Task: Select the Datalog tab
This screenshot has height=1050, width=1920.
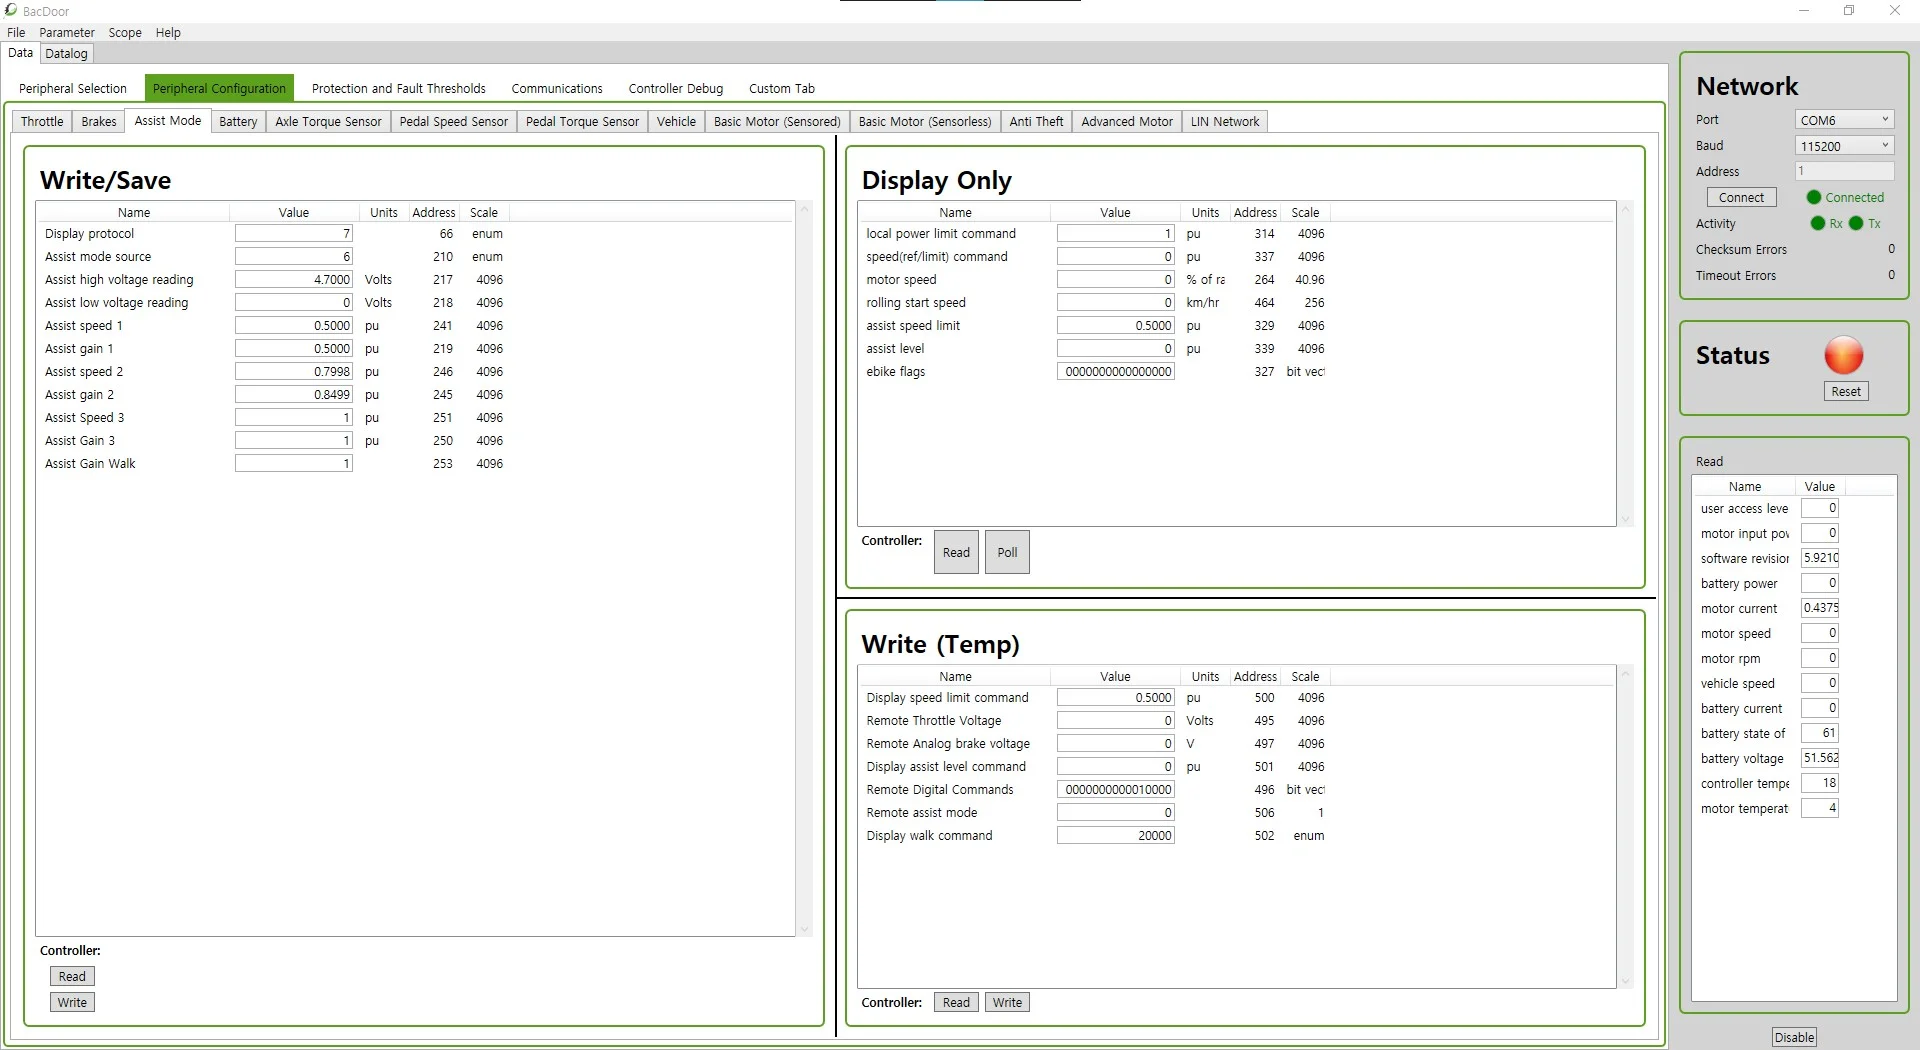Action: (66, 54)
